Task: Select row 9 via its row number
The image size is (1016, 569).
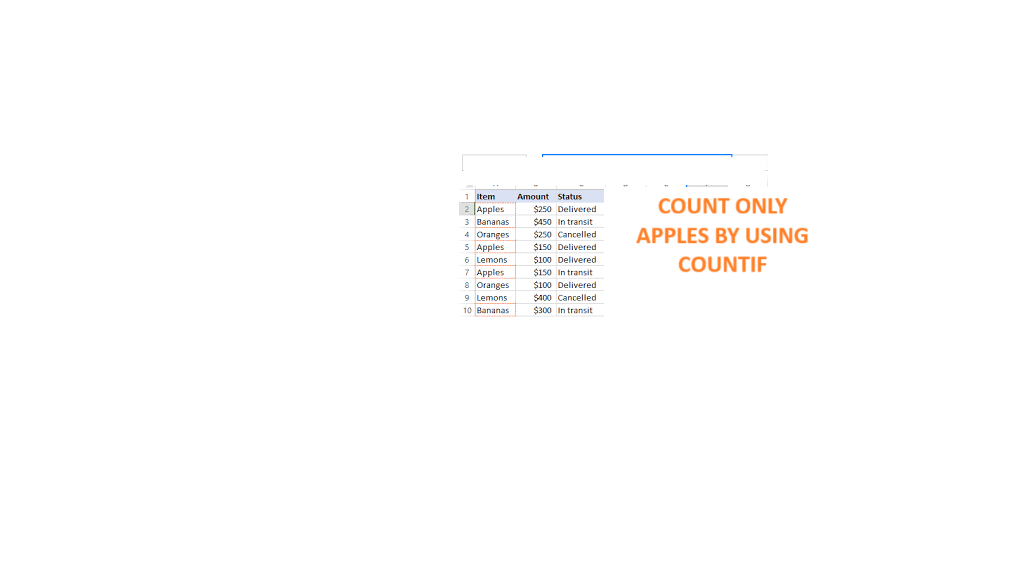Action: pos(467,298)
